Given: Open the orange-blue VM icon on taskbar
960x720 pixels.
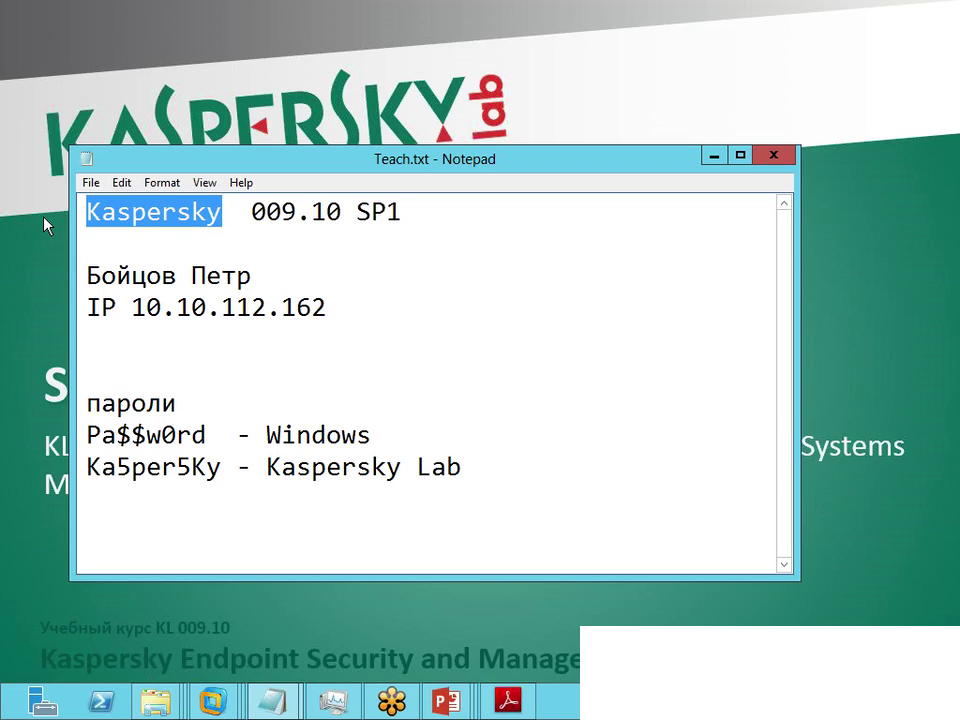Looking at the screenshot, I should click(x=213, y=702).
